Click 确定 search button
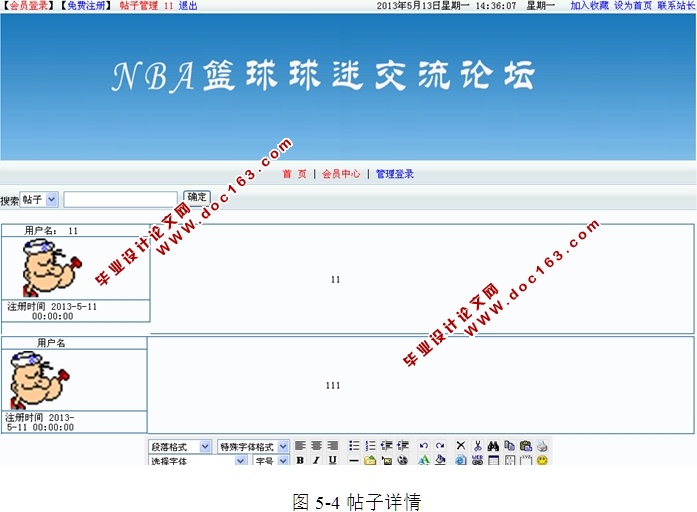697x512 pixels. point(196,197)
